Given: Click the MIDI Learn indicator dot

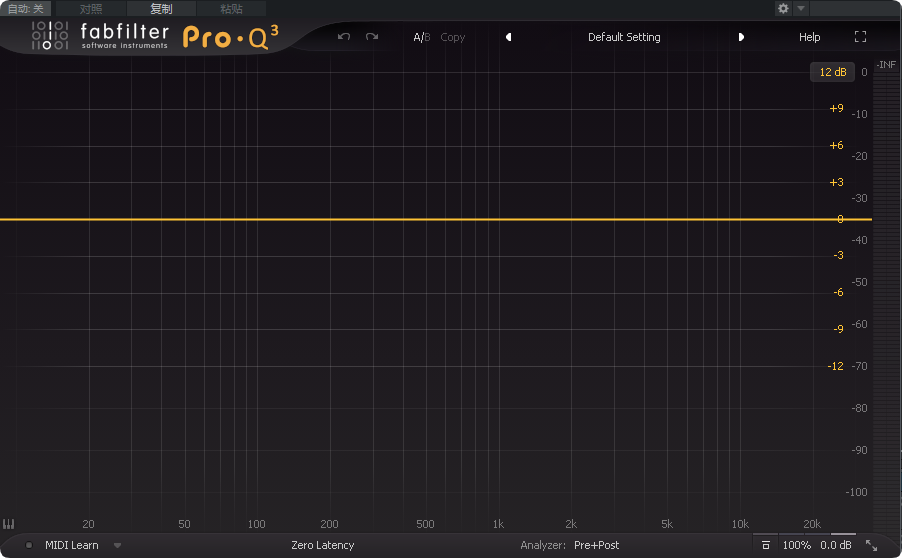Looking at the screenshot, I should pos(29,545).
